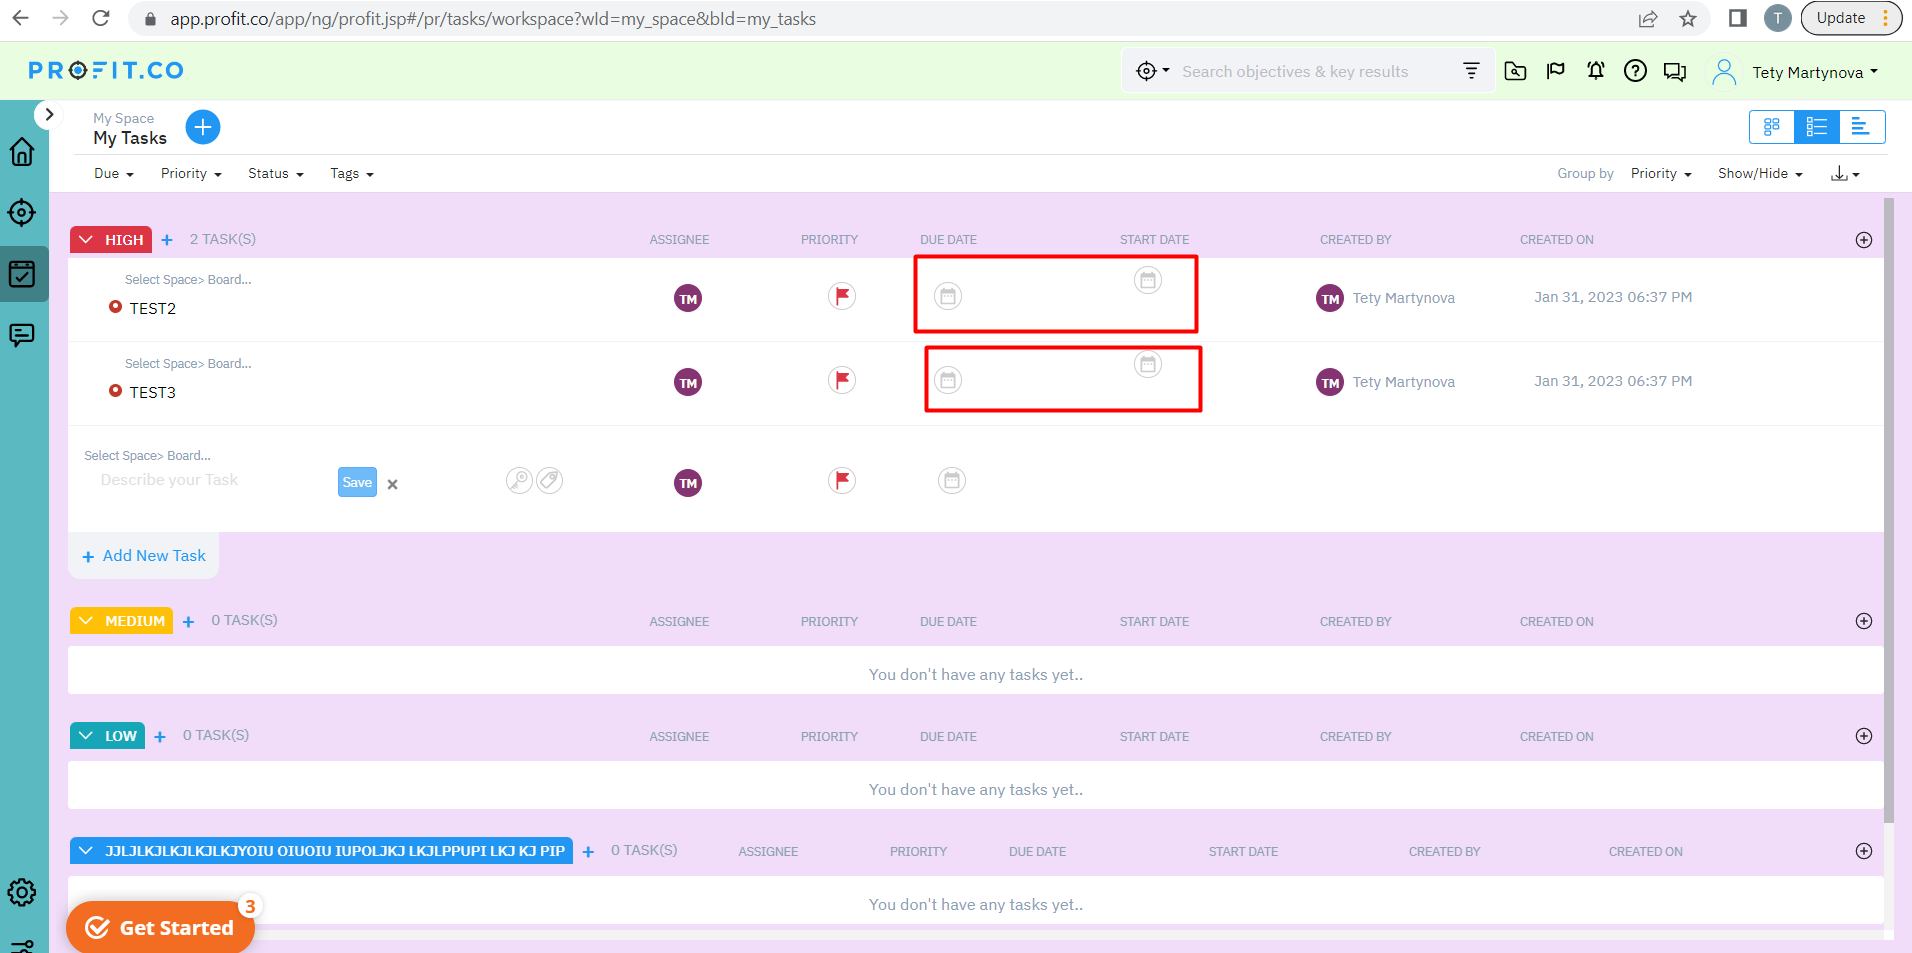The image size is (1912, 953).
Task: Open the notifications bell icon
Action: (1596, 71)
